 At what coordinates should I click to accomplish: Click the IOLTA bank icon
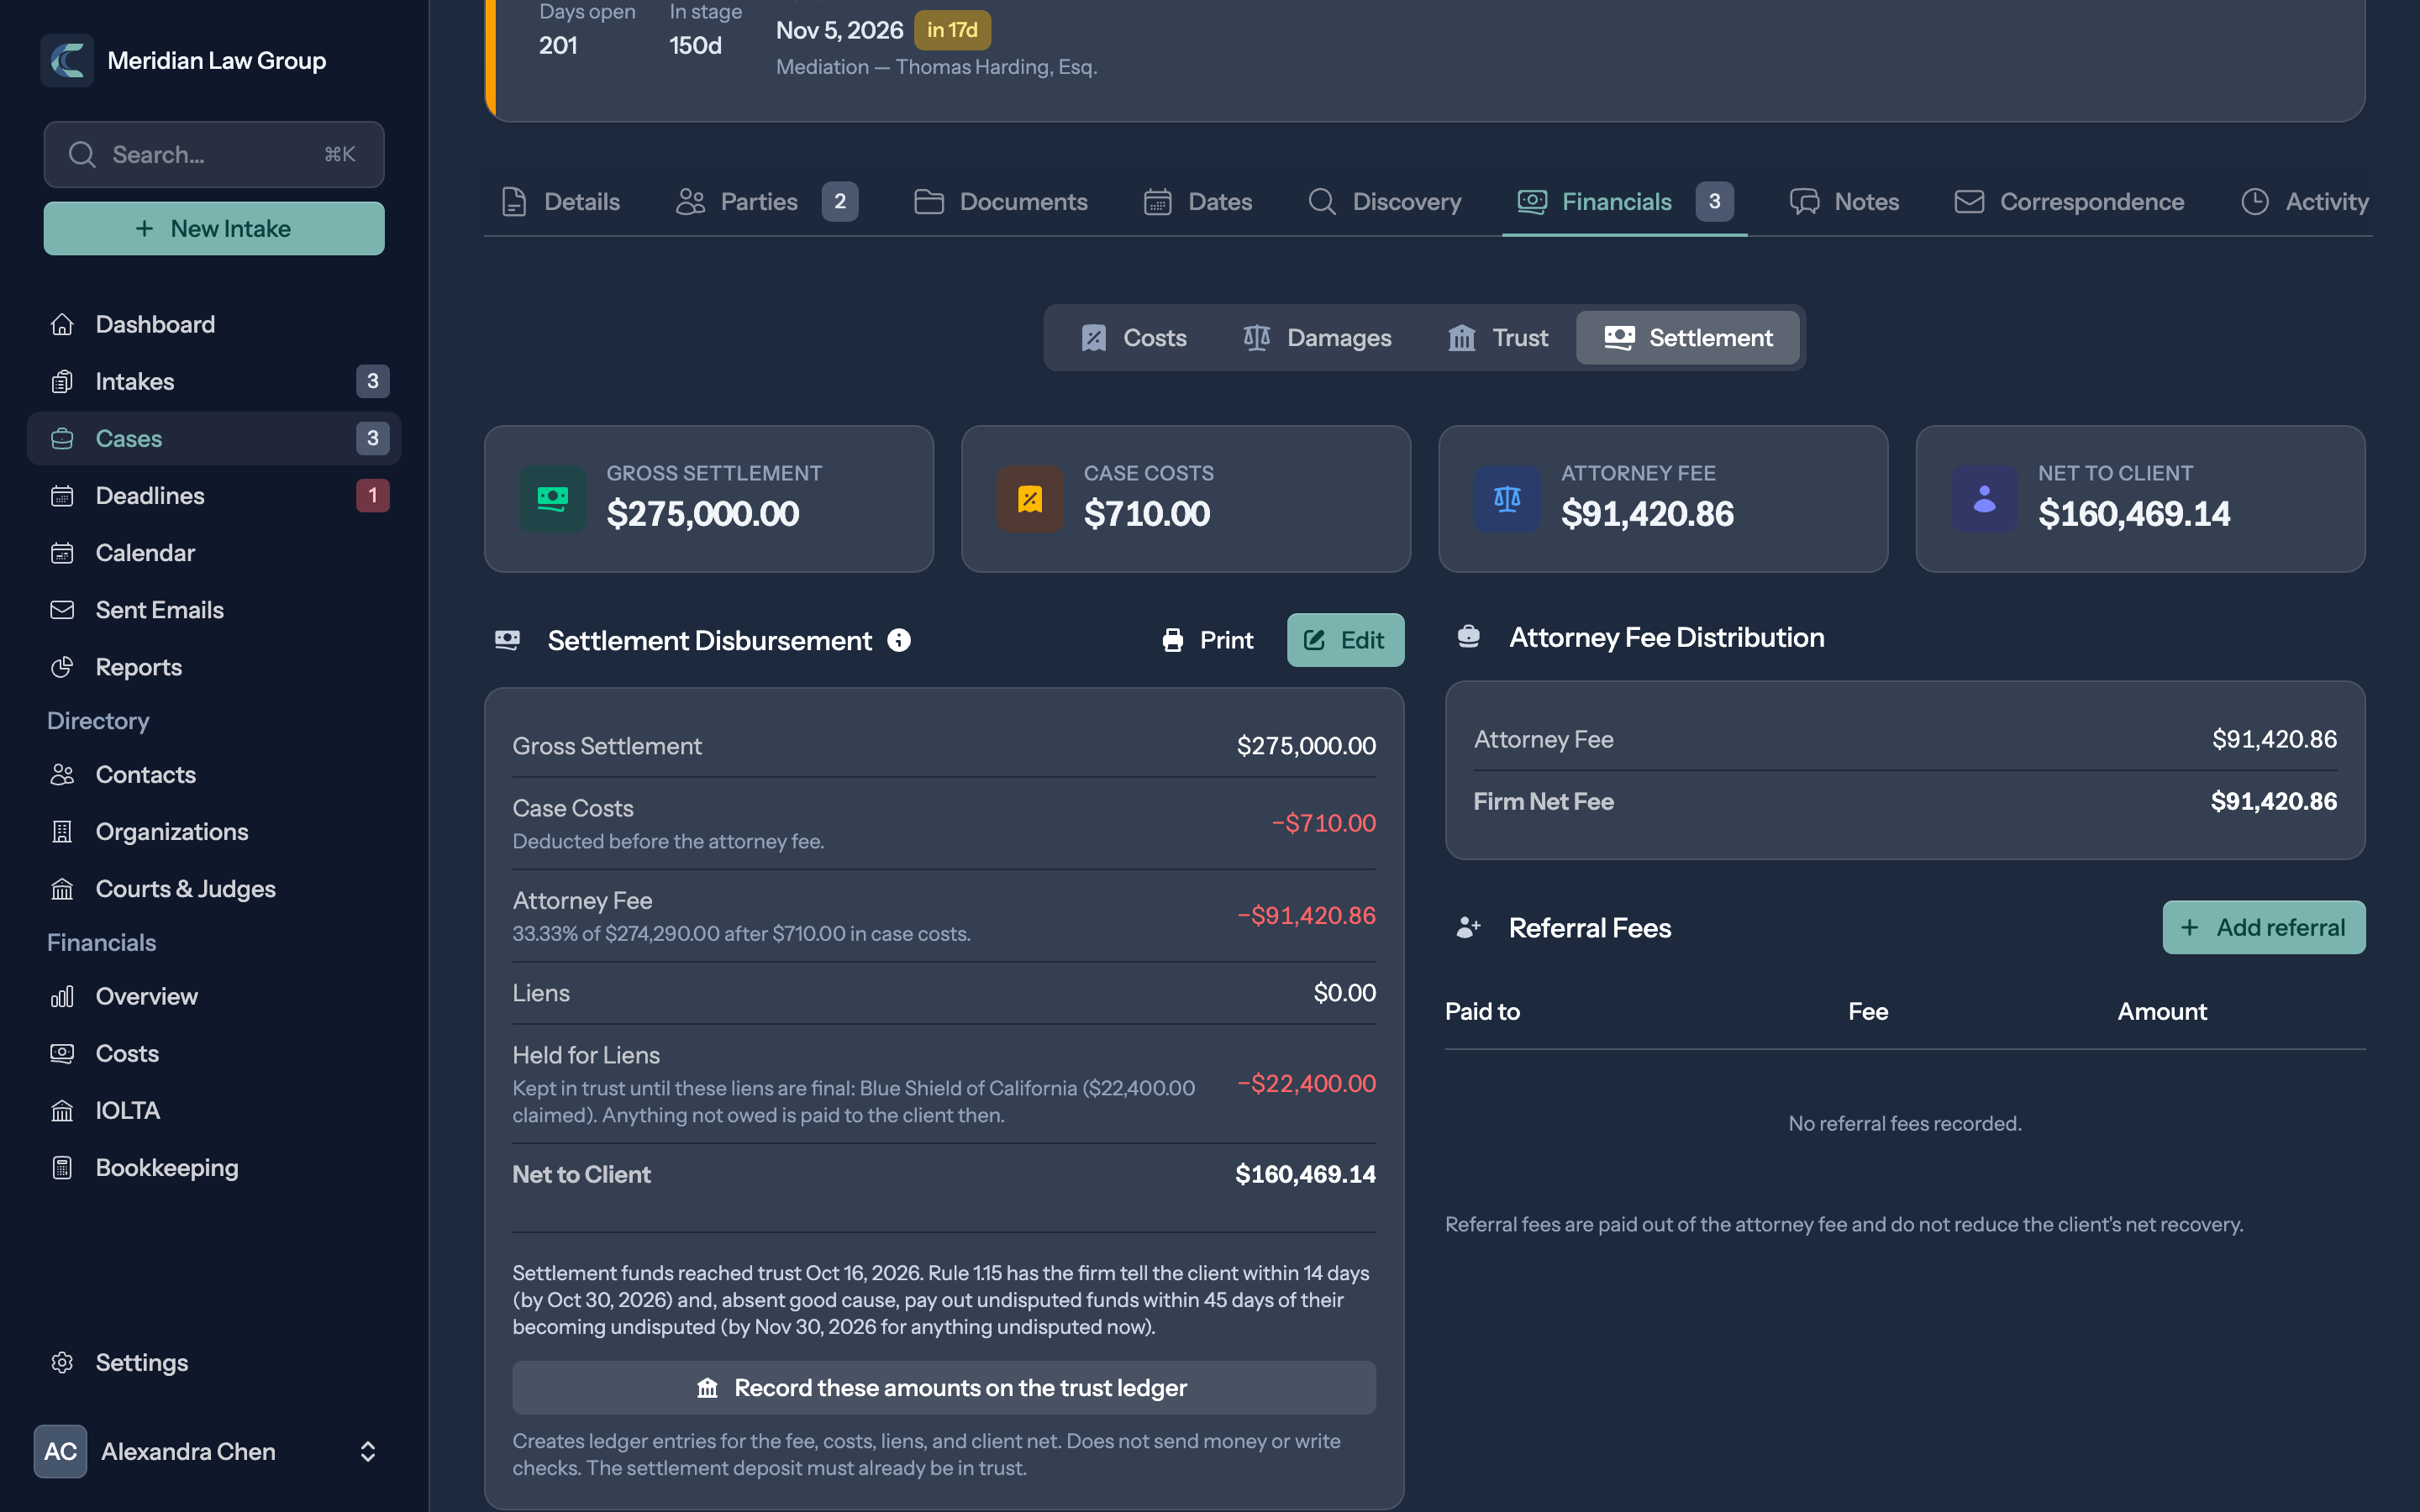click(62, 1110)
